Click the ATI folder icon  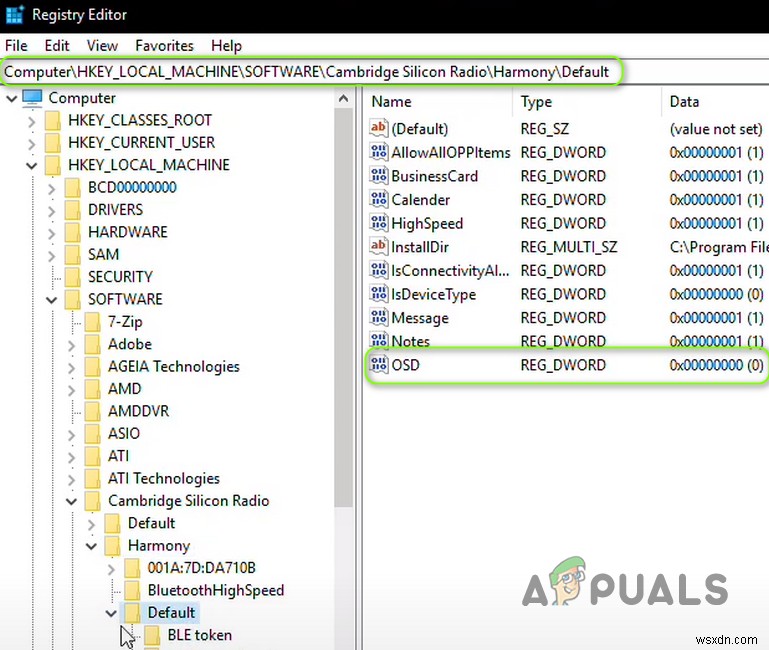pyautogui.click(x=93, y=456)
